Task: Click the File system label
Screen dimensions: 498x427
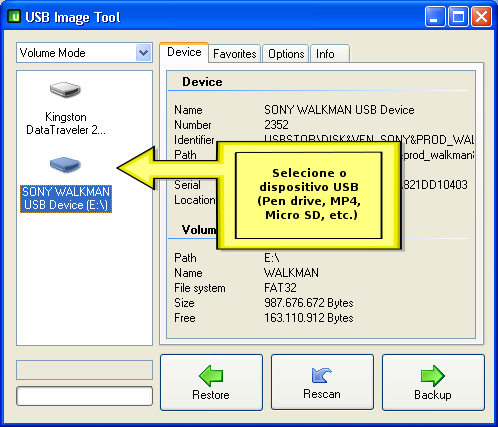Action: pyautogui.click(x=200, y=288)
